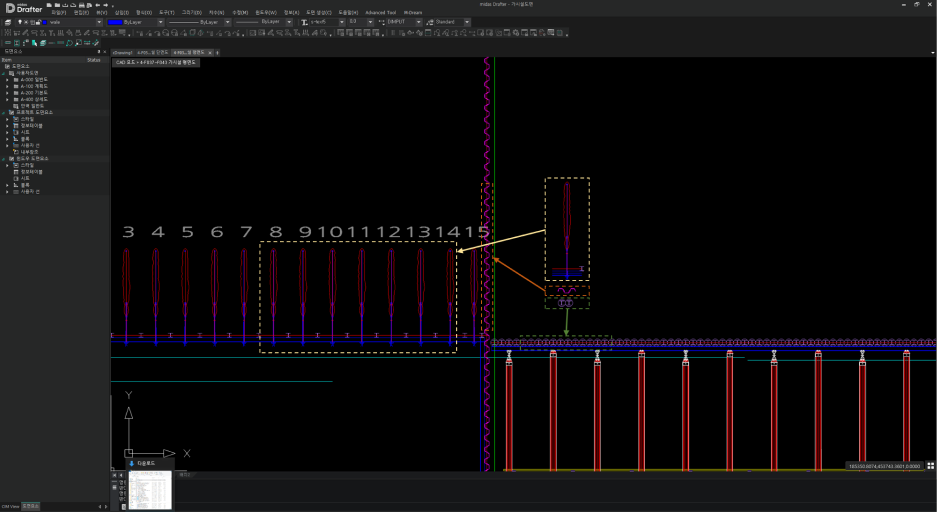937x512 pixels.
Task: Open the ByLayer lineweight dropdown
Action: (289, 22)
